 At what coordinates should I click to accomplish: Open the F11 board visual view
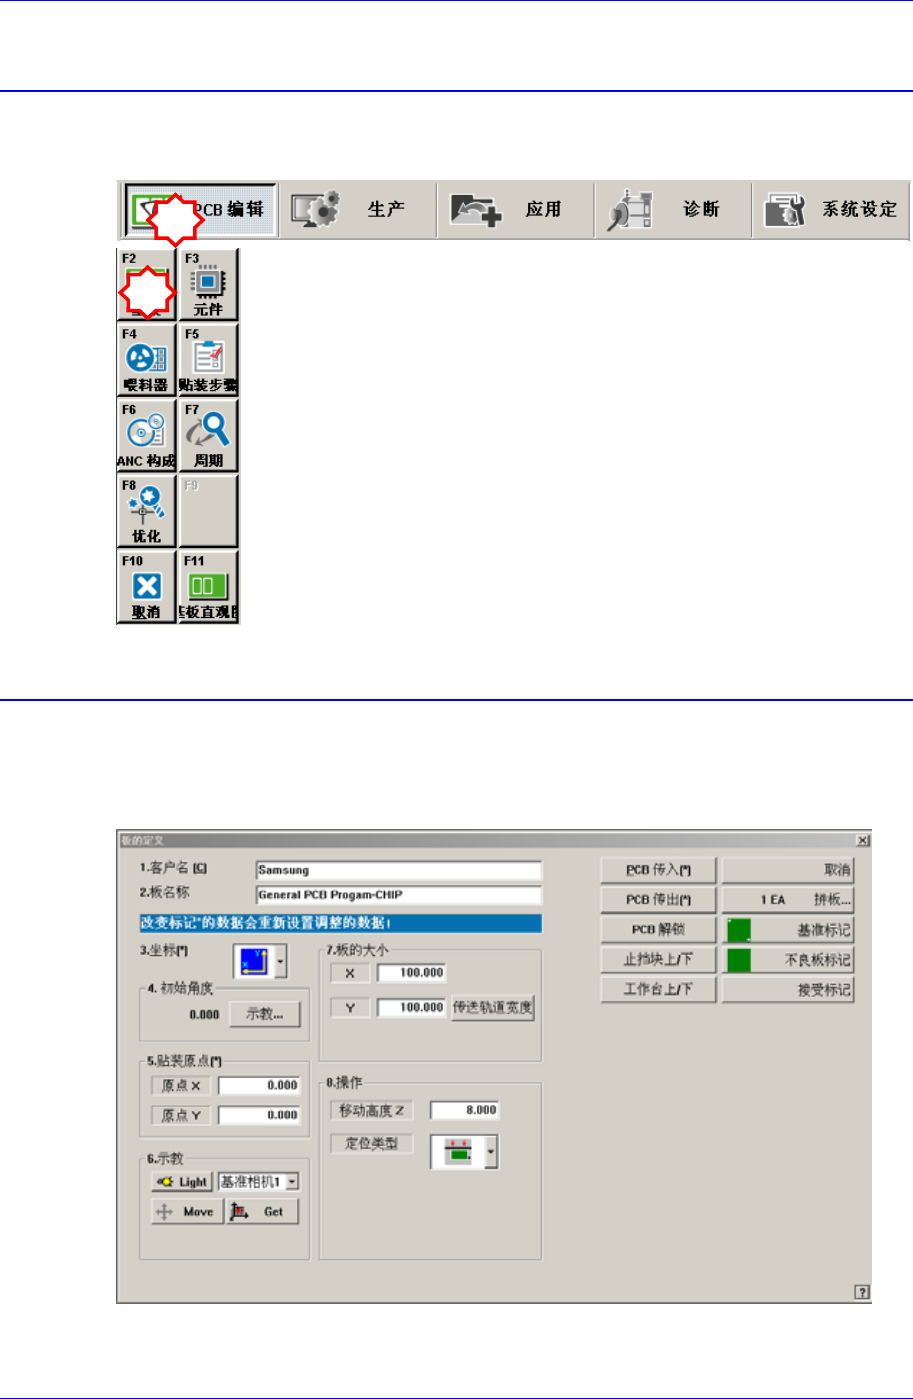tap(208, 587)
